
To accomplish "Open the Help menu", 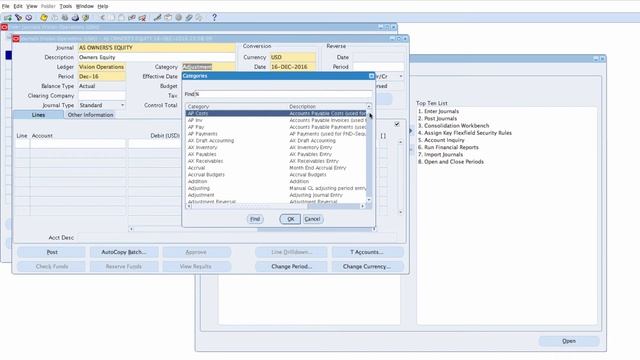I will [103, 6].
